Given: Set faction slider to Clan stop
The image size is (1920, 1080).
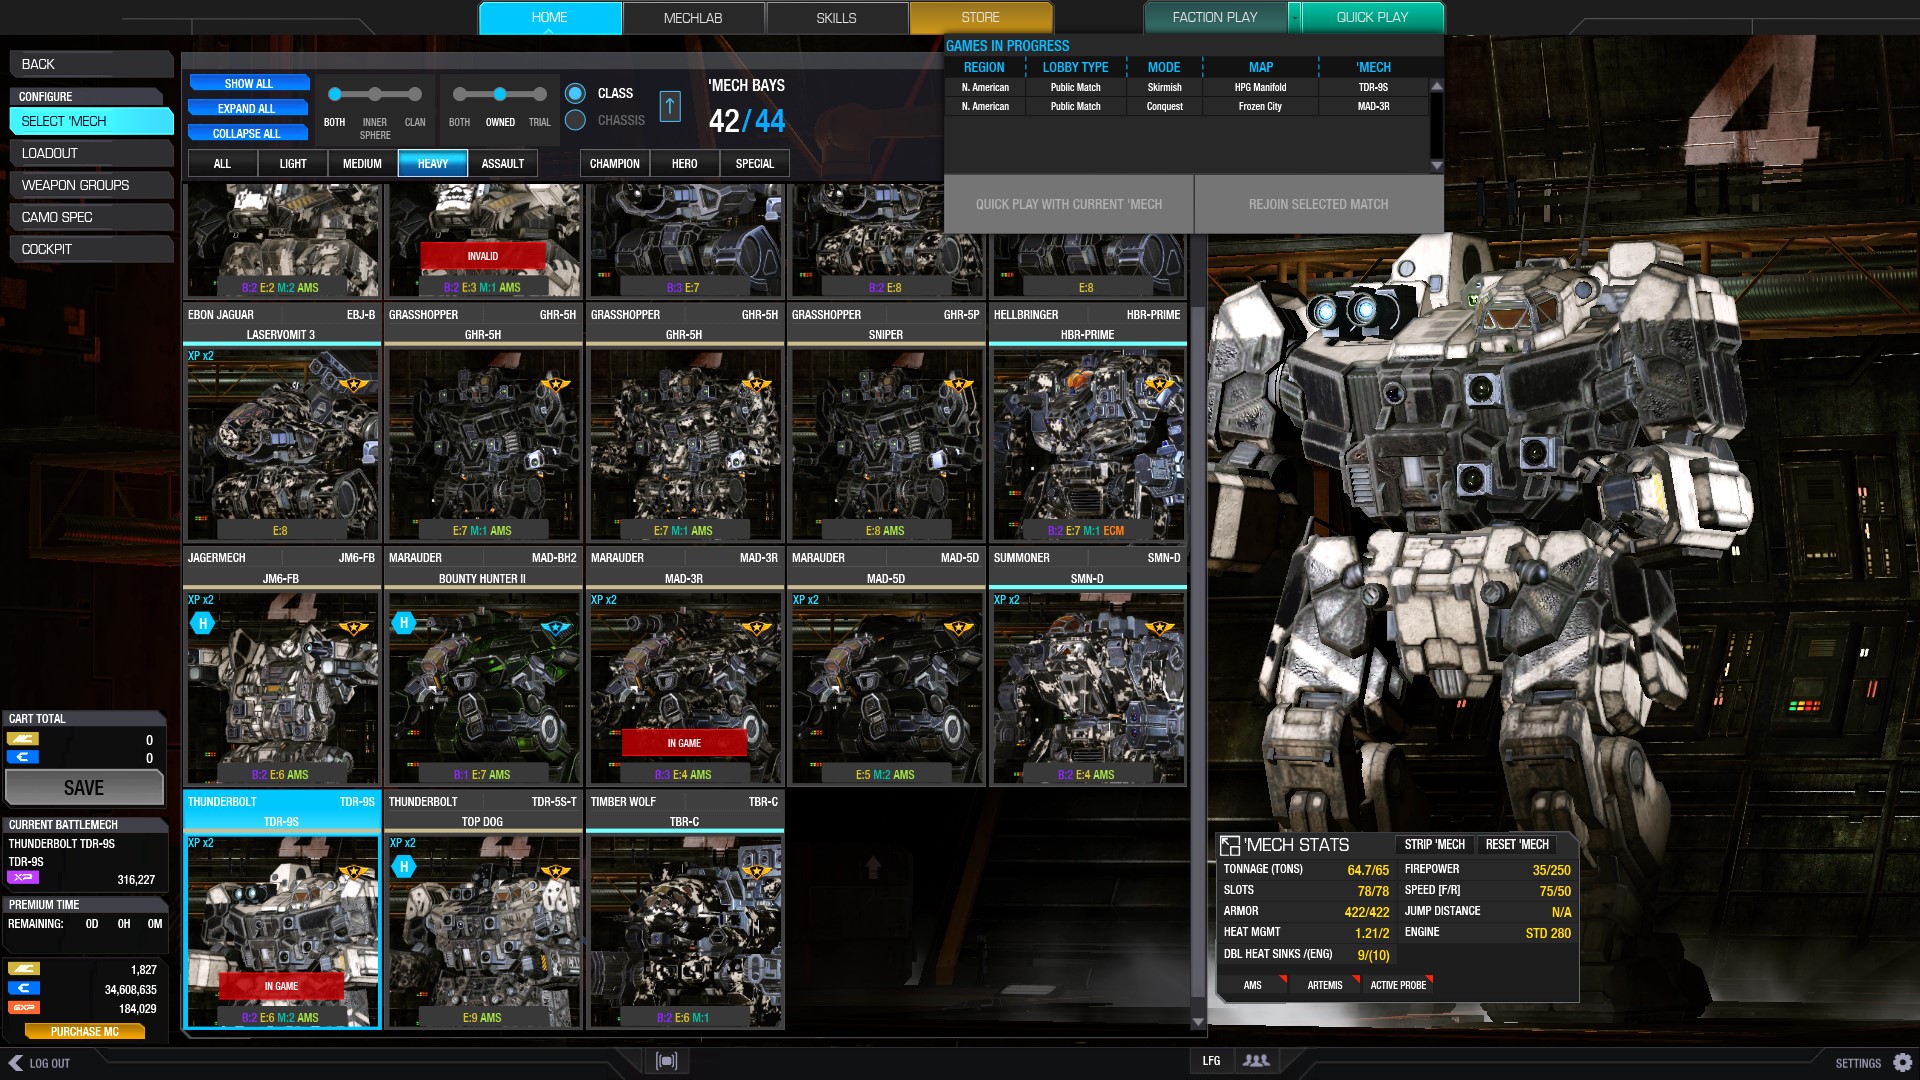Looking at the screenshot, I should tap(415, 95).
